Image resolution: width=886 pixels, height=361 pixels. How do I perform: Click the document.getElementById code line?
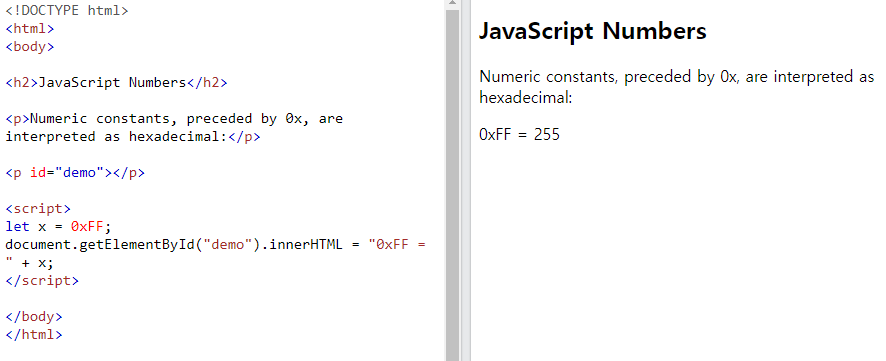(x=215, y=245)
